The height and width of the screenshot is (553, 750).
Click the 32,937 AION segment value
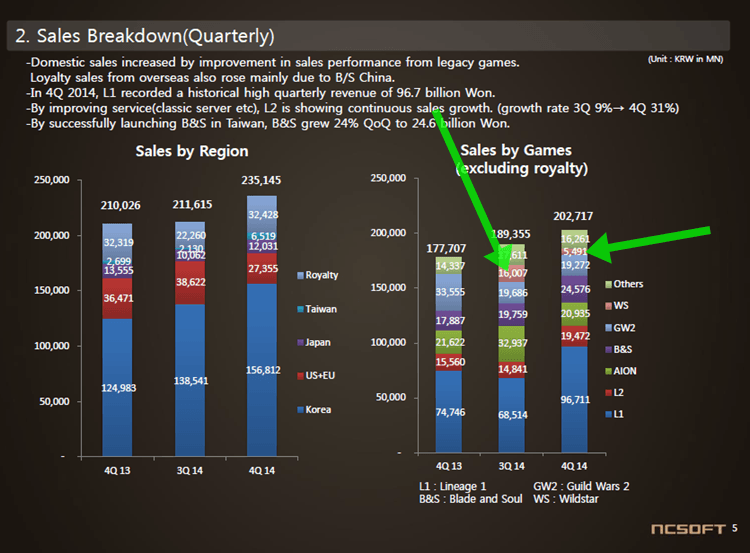[x=513, y=343]
